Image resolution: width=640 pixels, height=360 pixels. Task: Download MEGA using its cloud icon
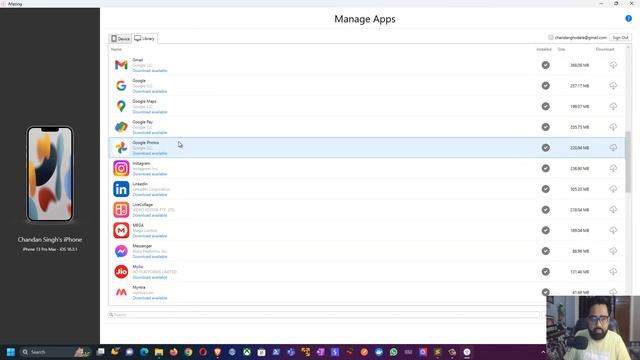(x=613, y=230)
